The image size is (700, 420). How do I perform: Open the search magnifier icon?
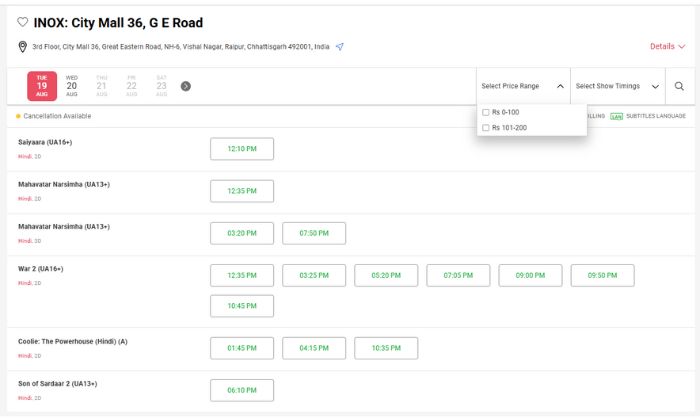pyautogui.click(x=679, y=86)
